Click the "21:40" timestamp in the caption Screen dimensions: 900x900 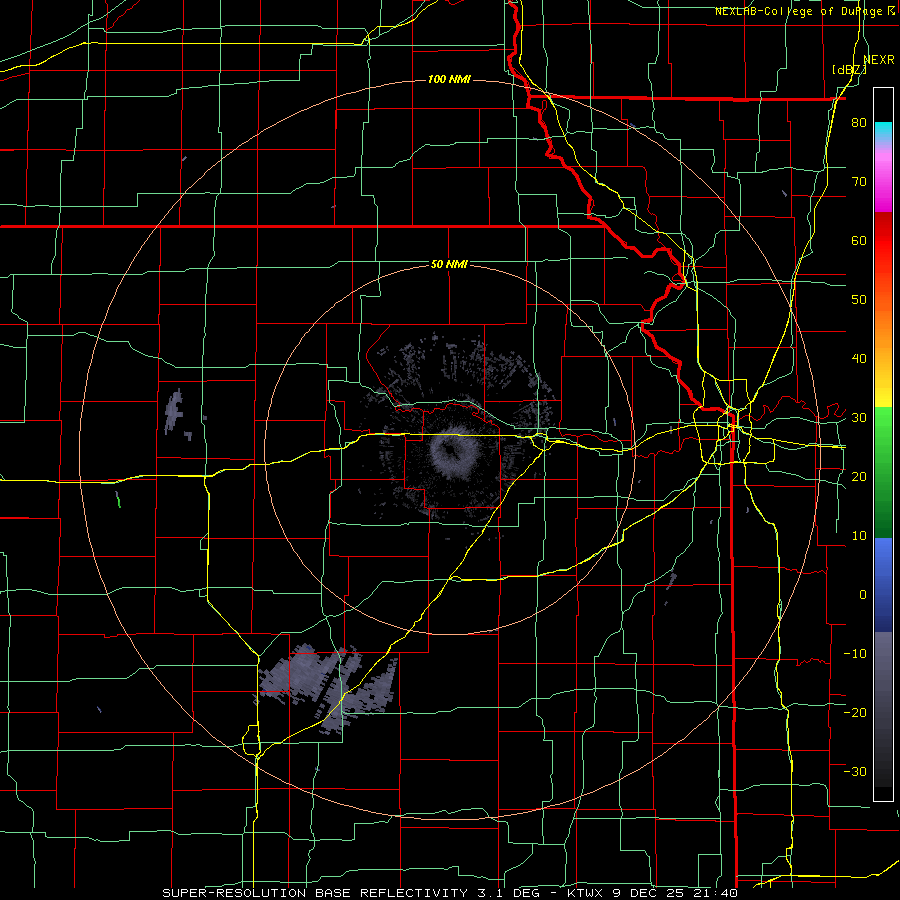(715, 893)
